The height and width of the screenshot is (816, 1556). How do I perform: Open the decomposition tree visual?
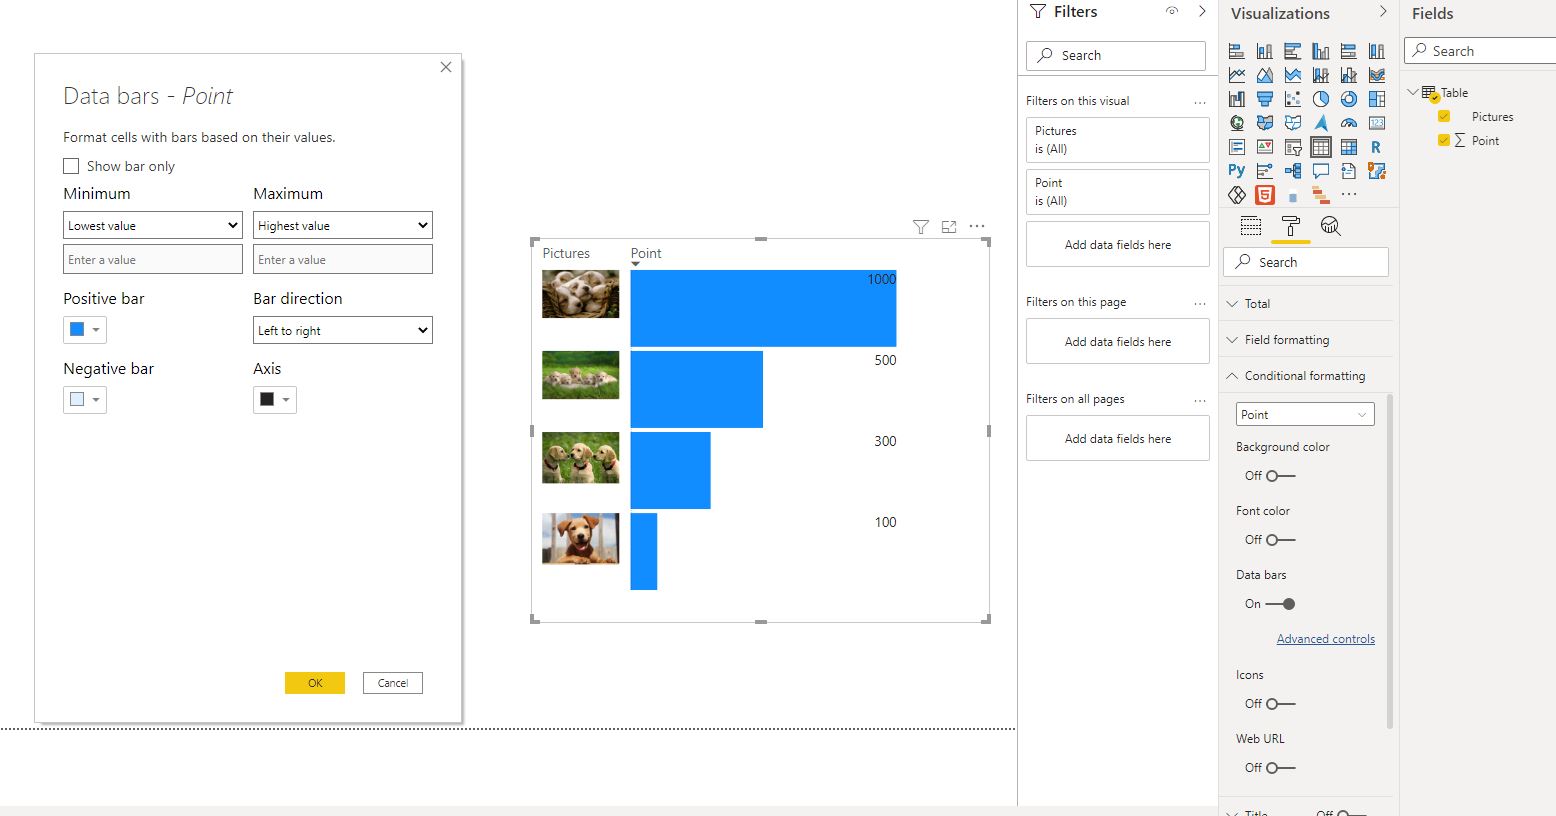(x=1293, y=171)
